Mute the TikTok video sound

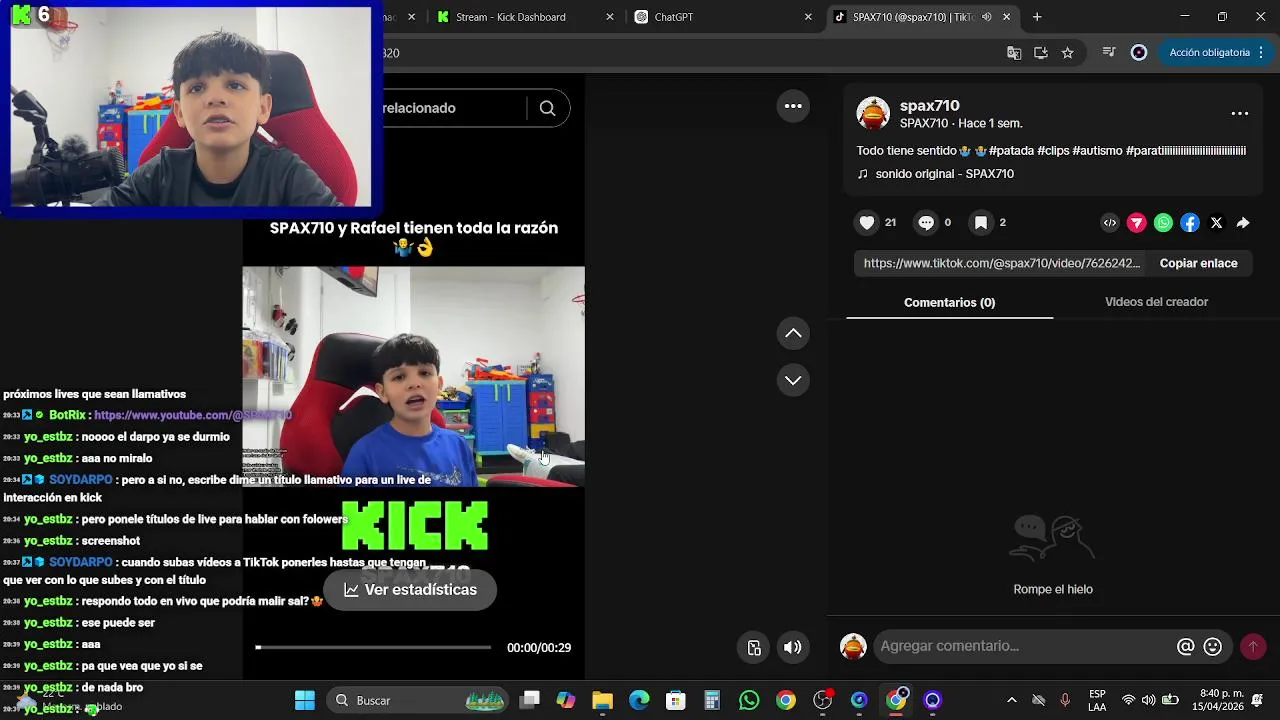click(792, 647)
